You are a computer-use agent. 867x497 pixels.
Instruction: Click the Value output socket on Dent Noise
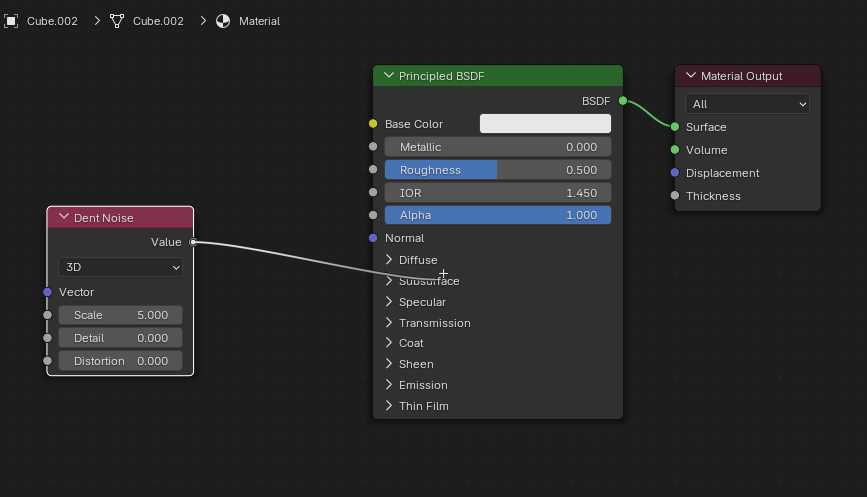[193, 242]
